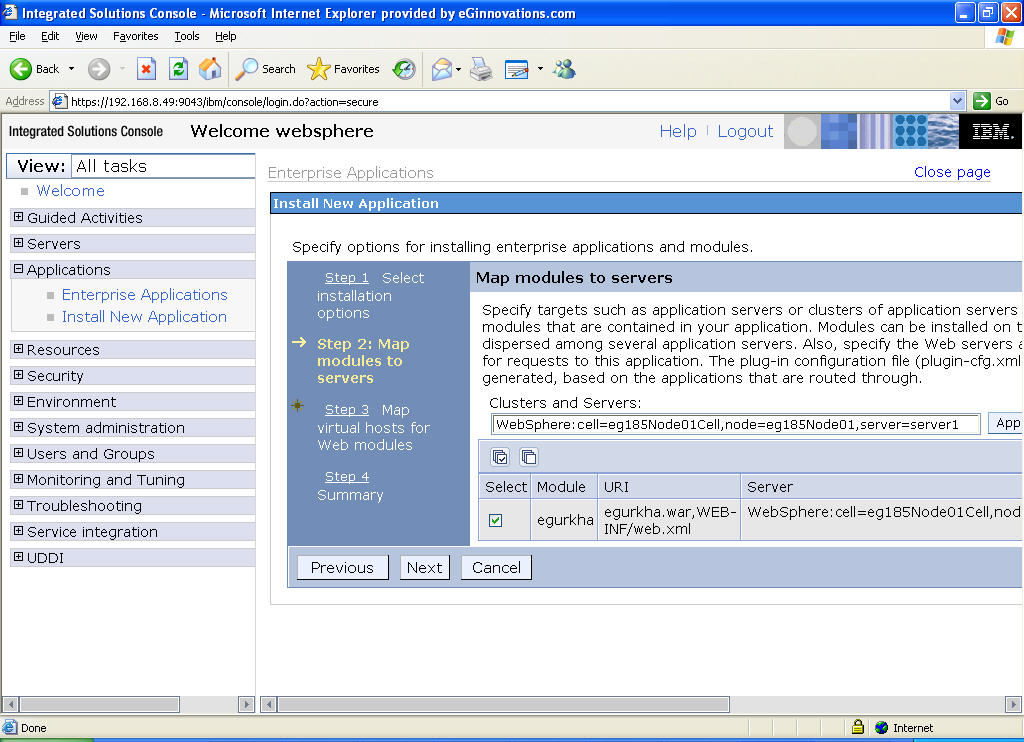Expand Users and Groups section

[x=18, y=453]
